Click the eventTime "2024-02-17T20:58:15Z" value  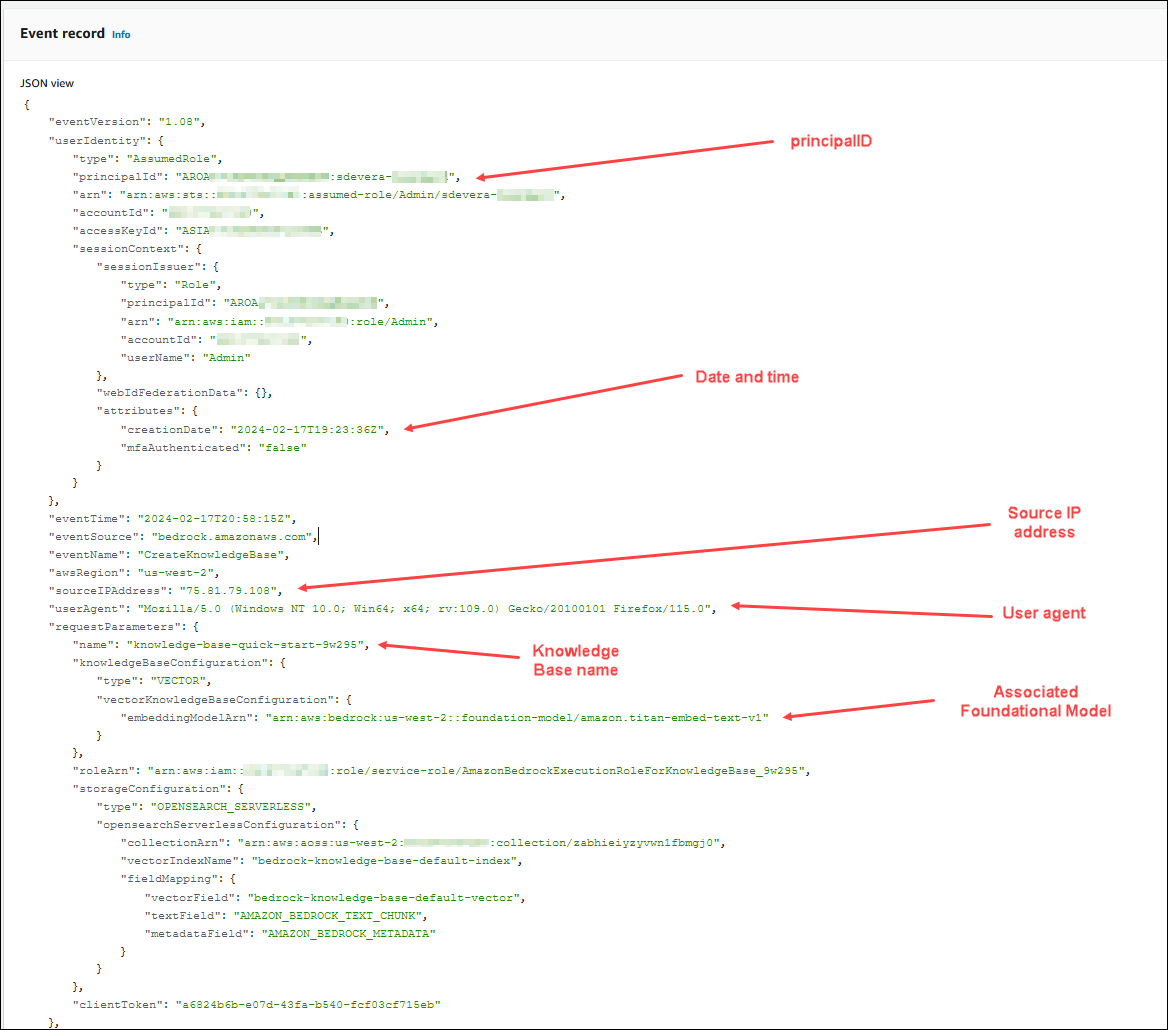click(215, 518)
